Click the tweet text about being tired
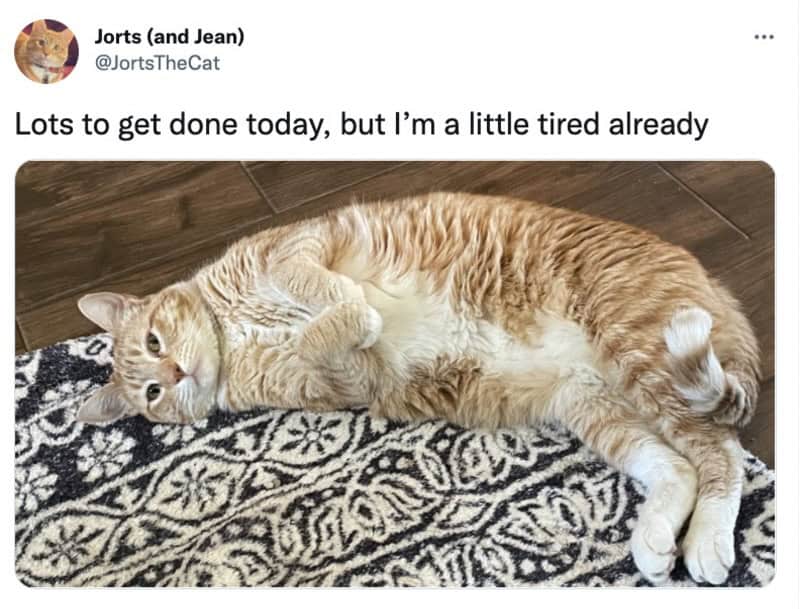 click(x=362, y=125)
